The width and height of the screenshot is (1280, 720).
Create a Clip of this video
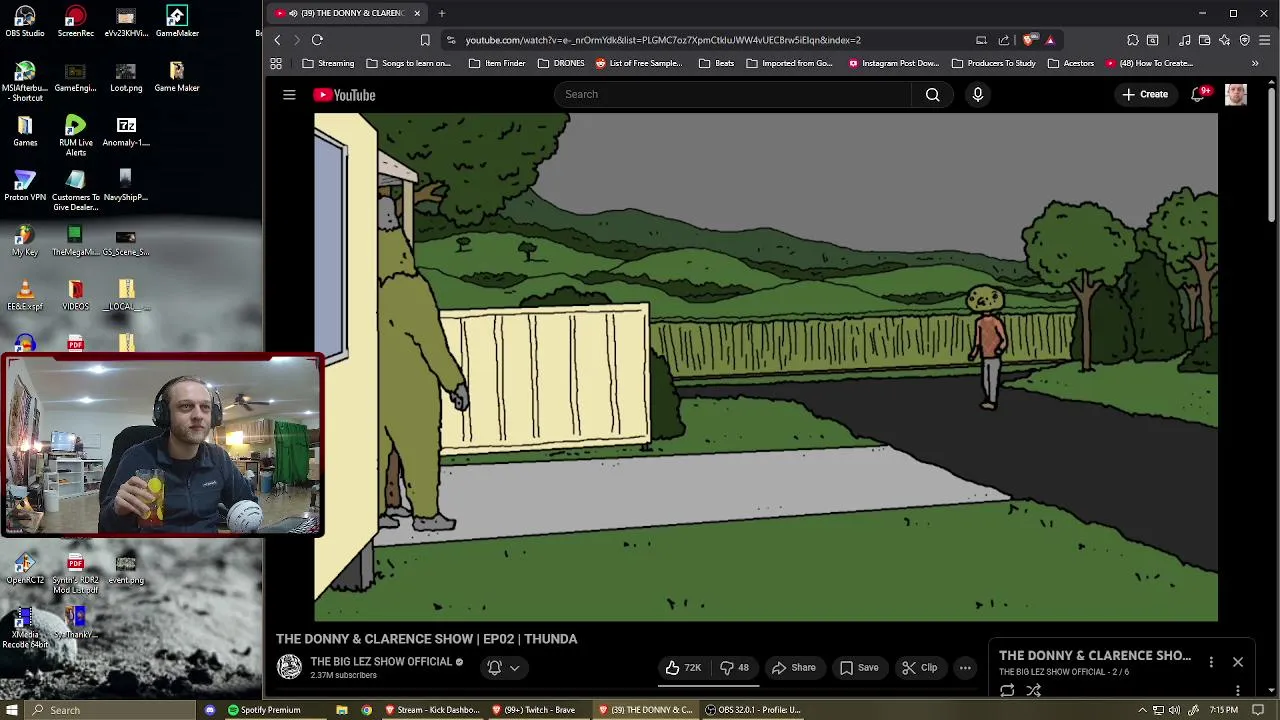(x=919, y=667)
